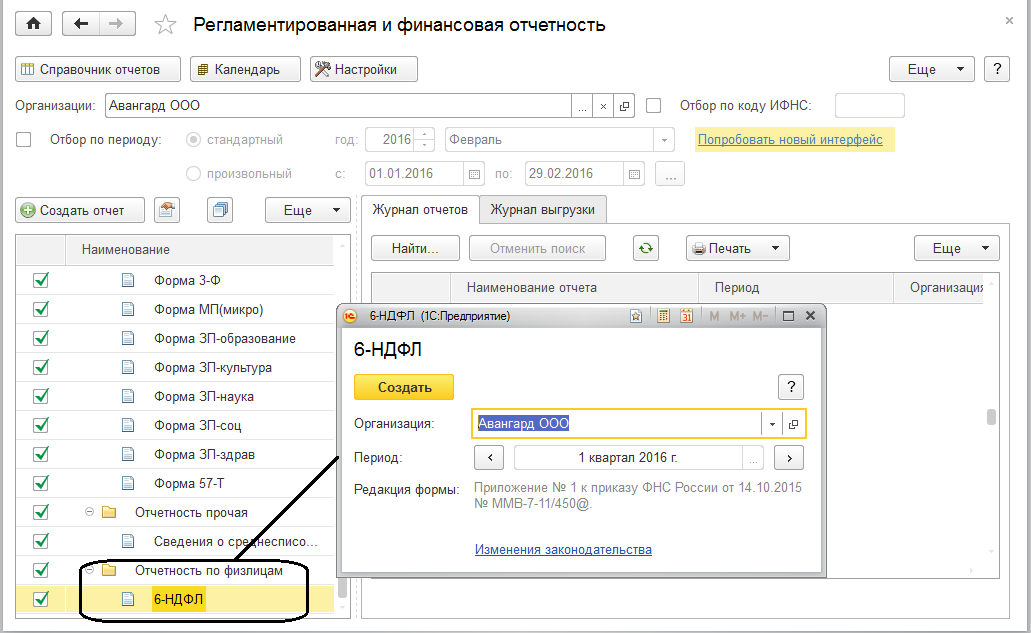Go to next period in dialog
Screen dimensions: 1031x633
point(789,458)
